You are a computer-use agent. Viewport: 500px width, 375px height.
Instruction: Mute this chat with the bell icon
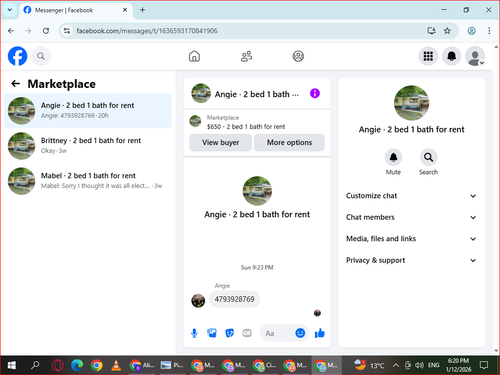point(393,157)
